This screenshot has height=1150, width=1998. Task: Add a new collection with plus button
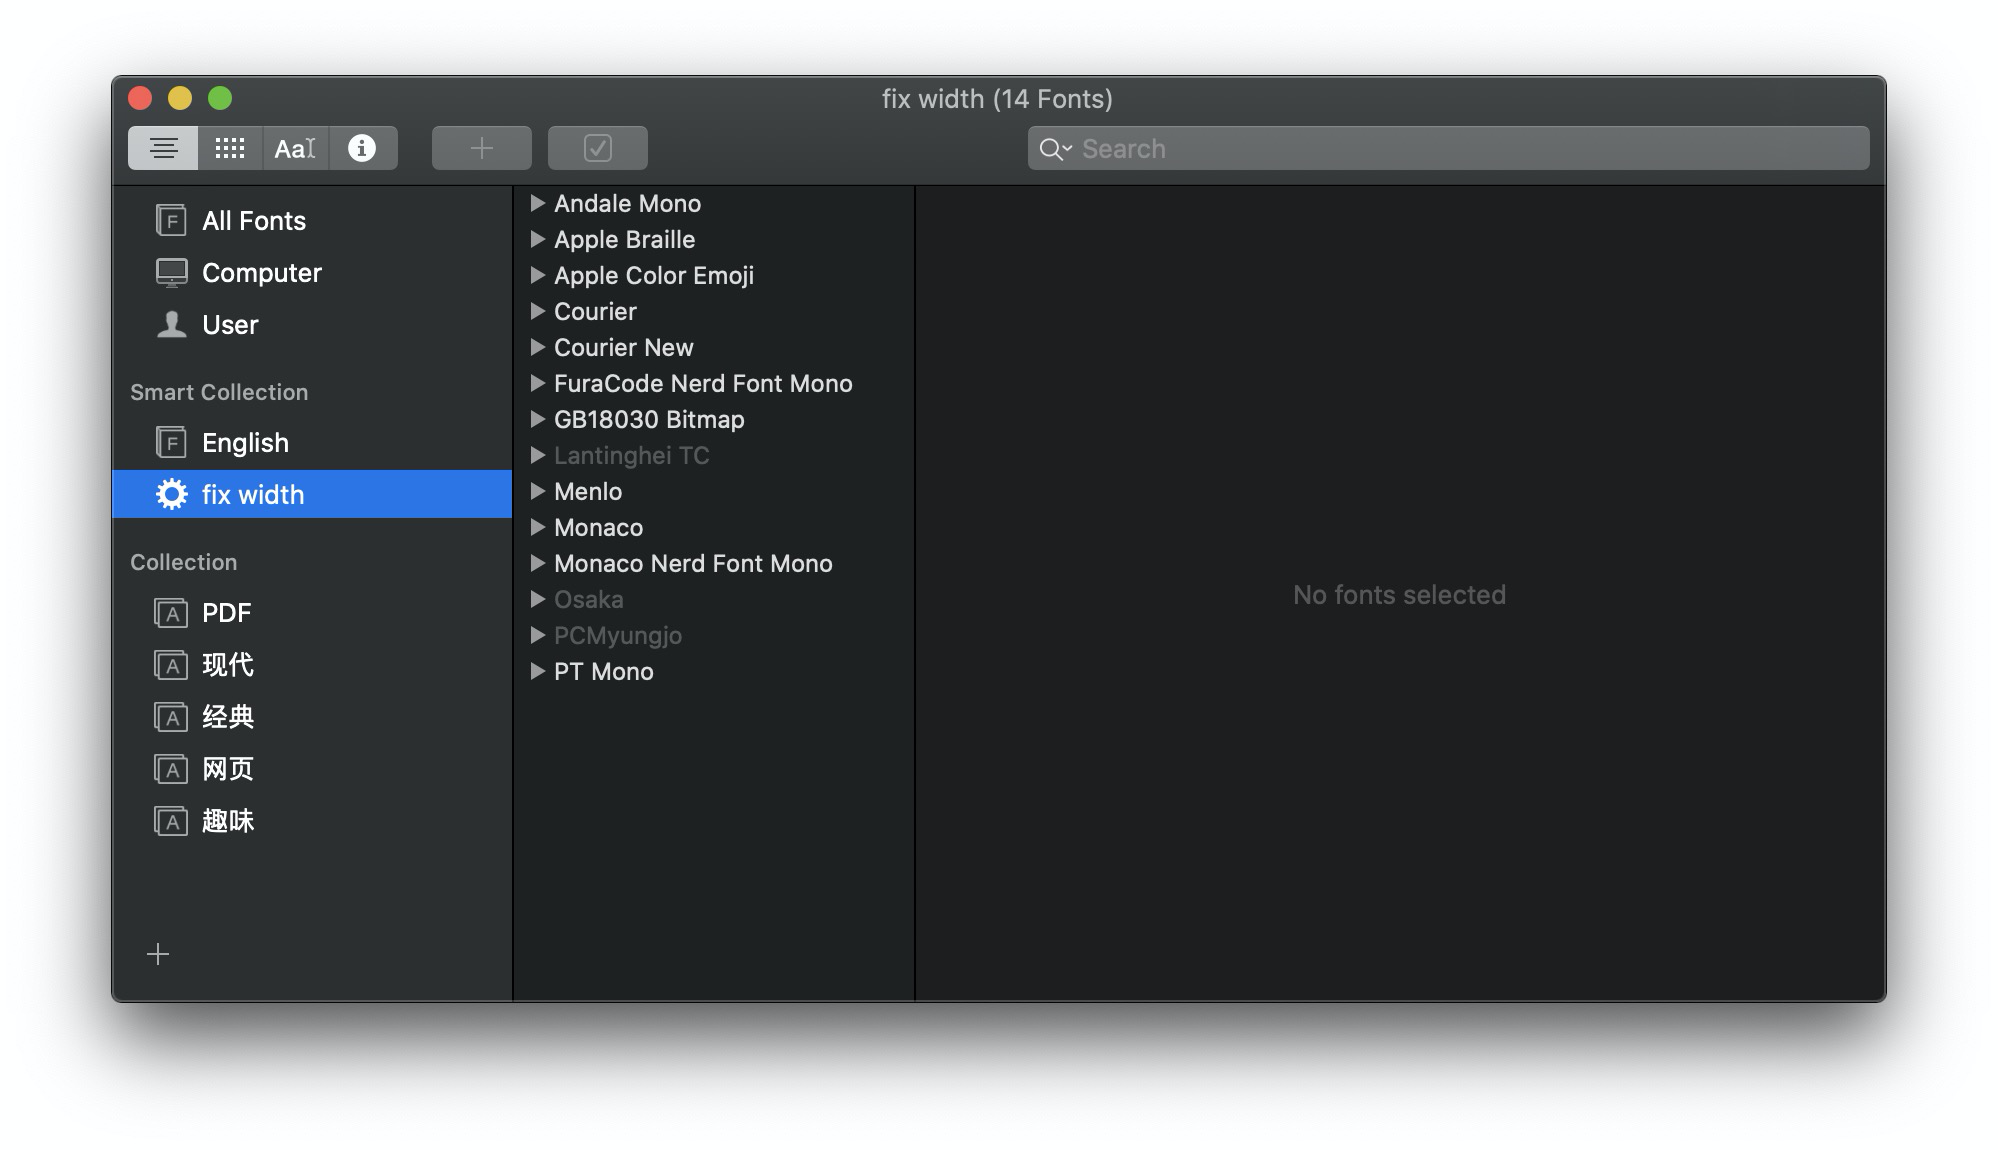(x=158, y=954)
